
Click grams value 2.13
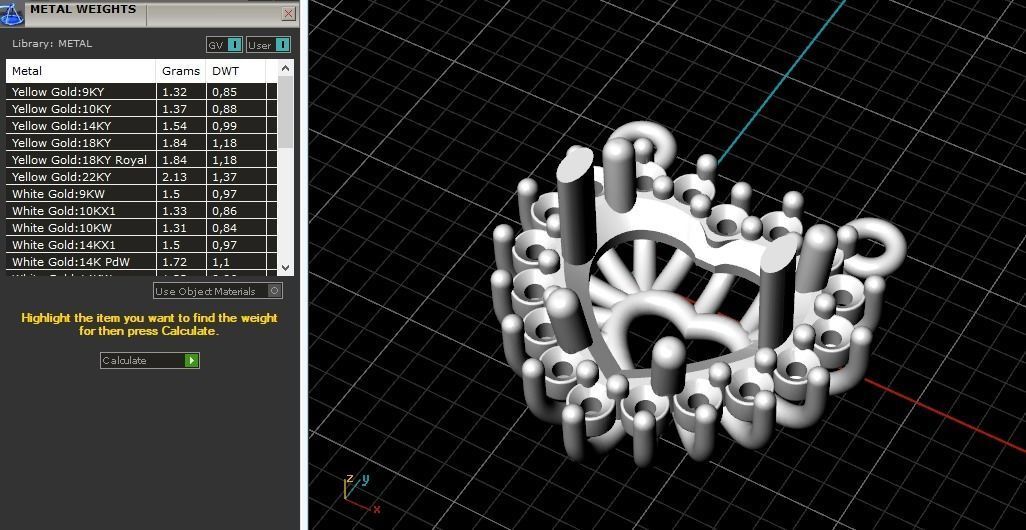pos(174,177)
